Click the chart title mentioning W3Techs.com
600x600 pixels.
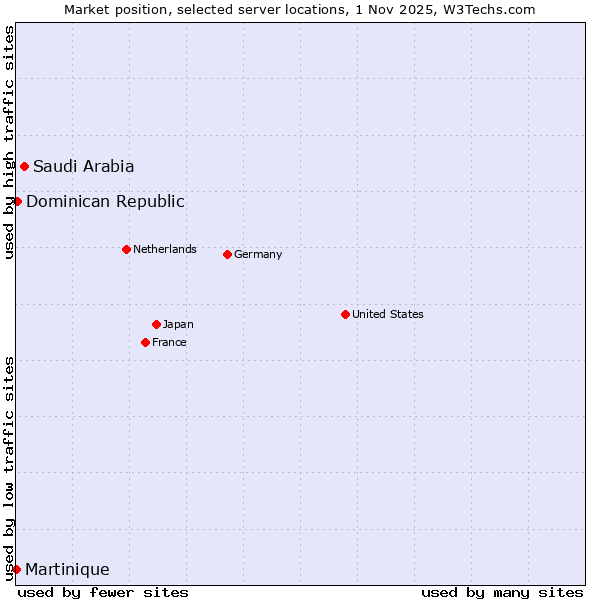click(x=300, y=9)
